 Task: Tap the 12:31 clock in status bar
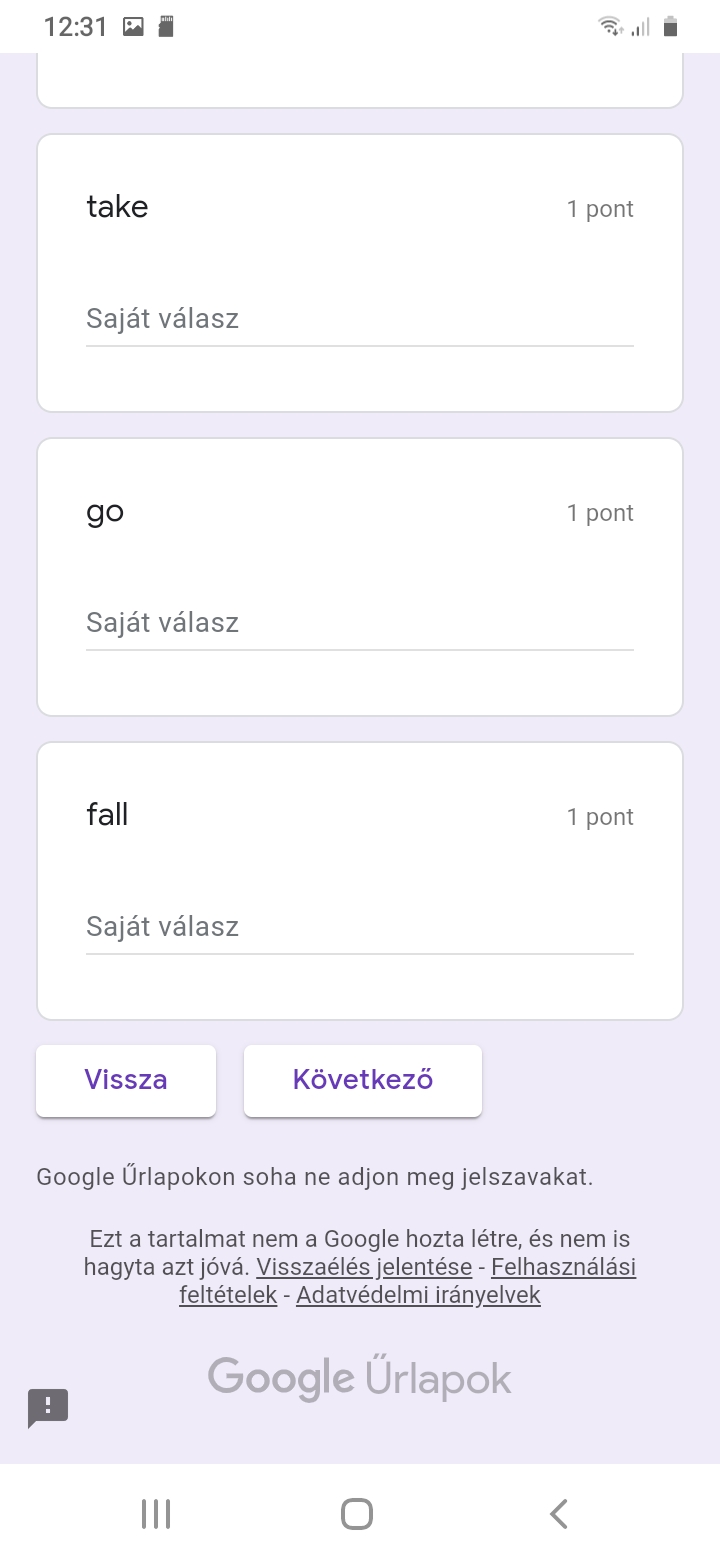coord(75,27)
